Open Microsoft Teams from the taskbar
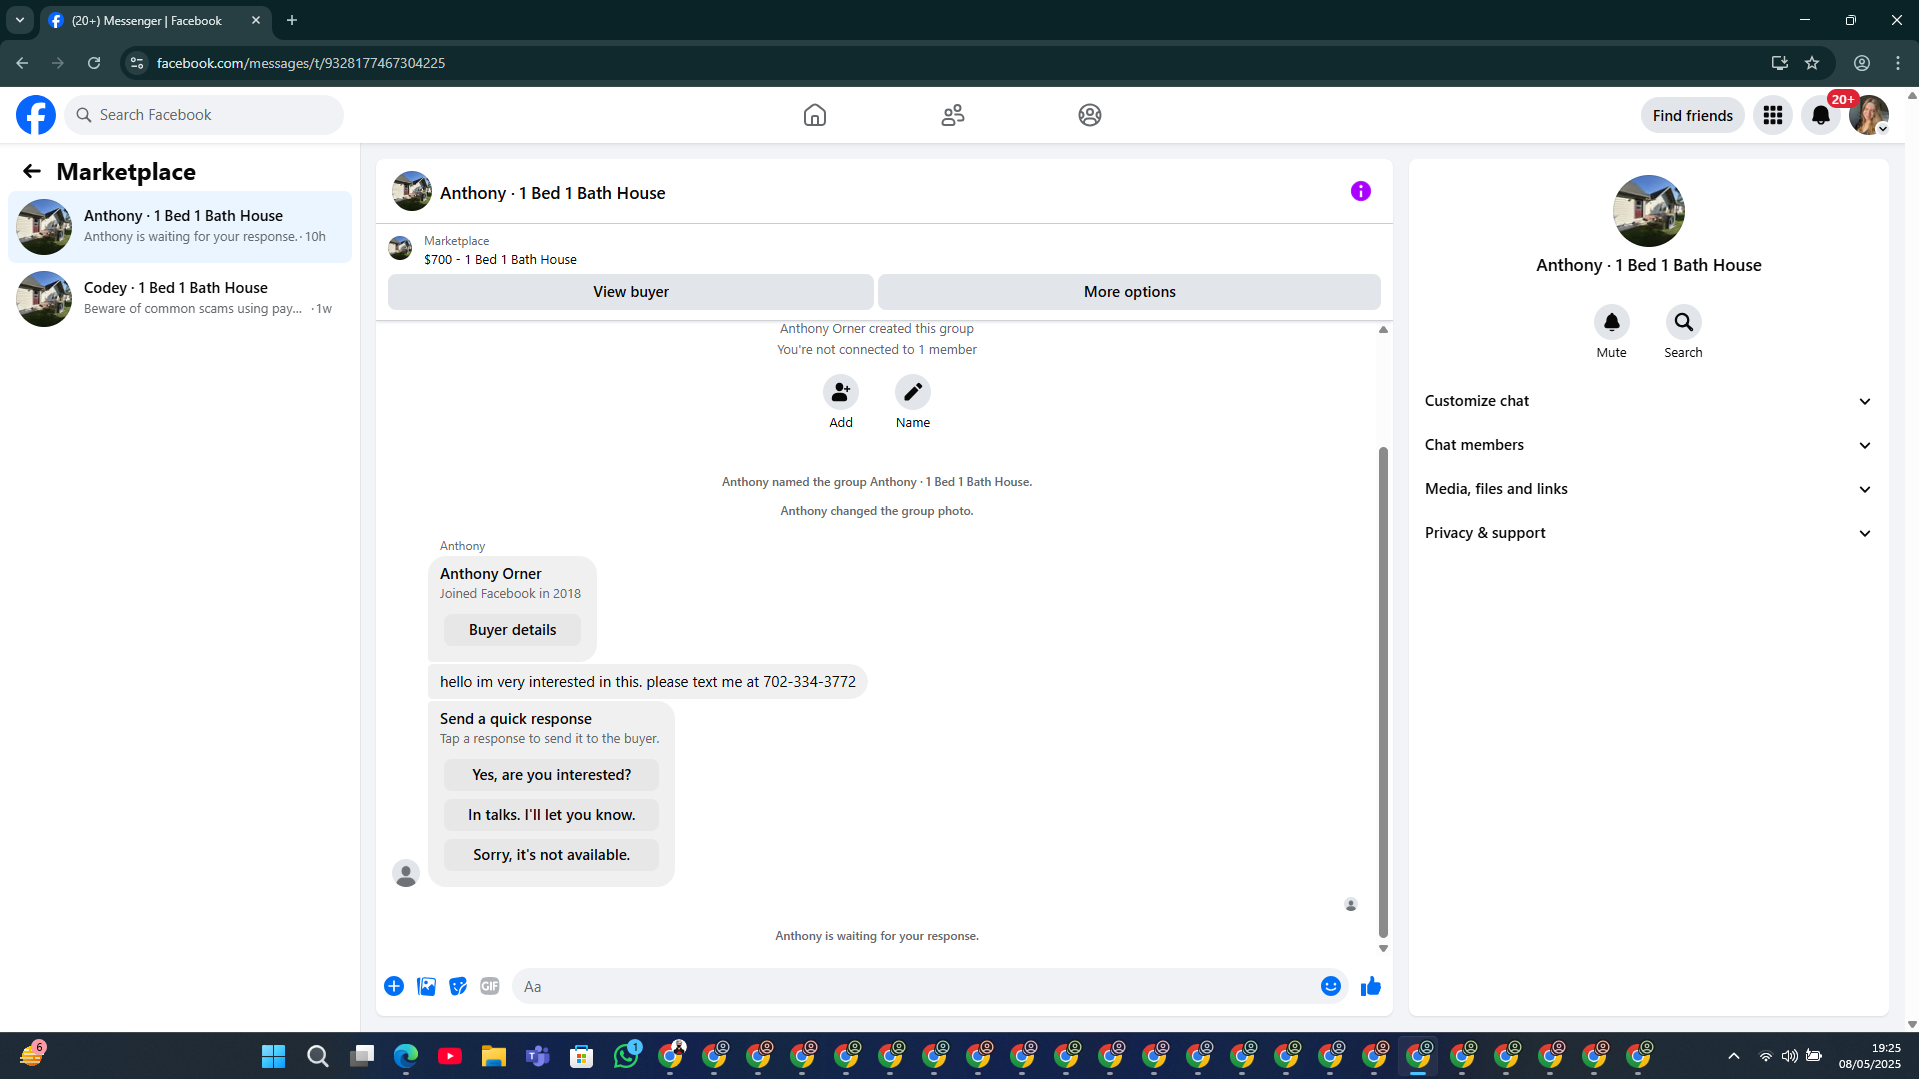Screen dimensions: 1919x1079 coord(538,1056)
